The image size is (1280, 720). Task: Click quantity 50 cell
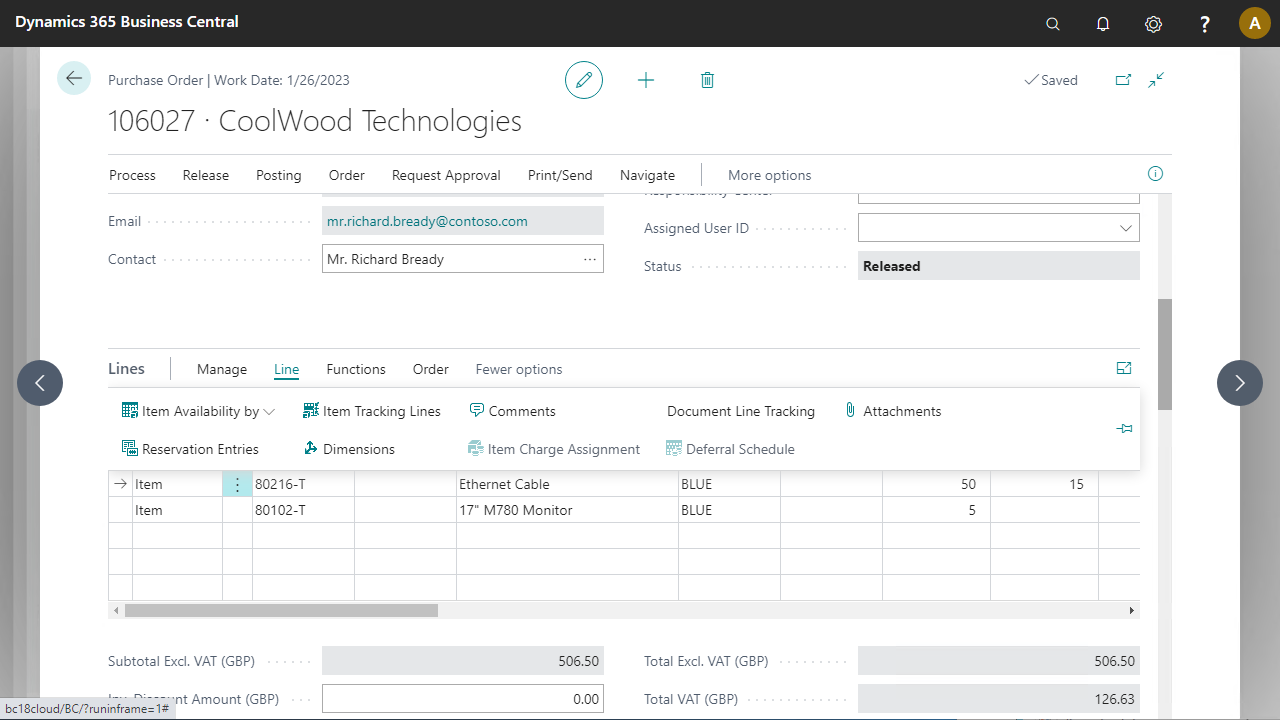(937, 484)
